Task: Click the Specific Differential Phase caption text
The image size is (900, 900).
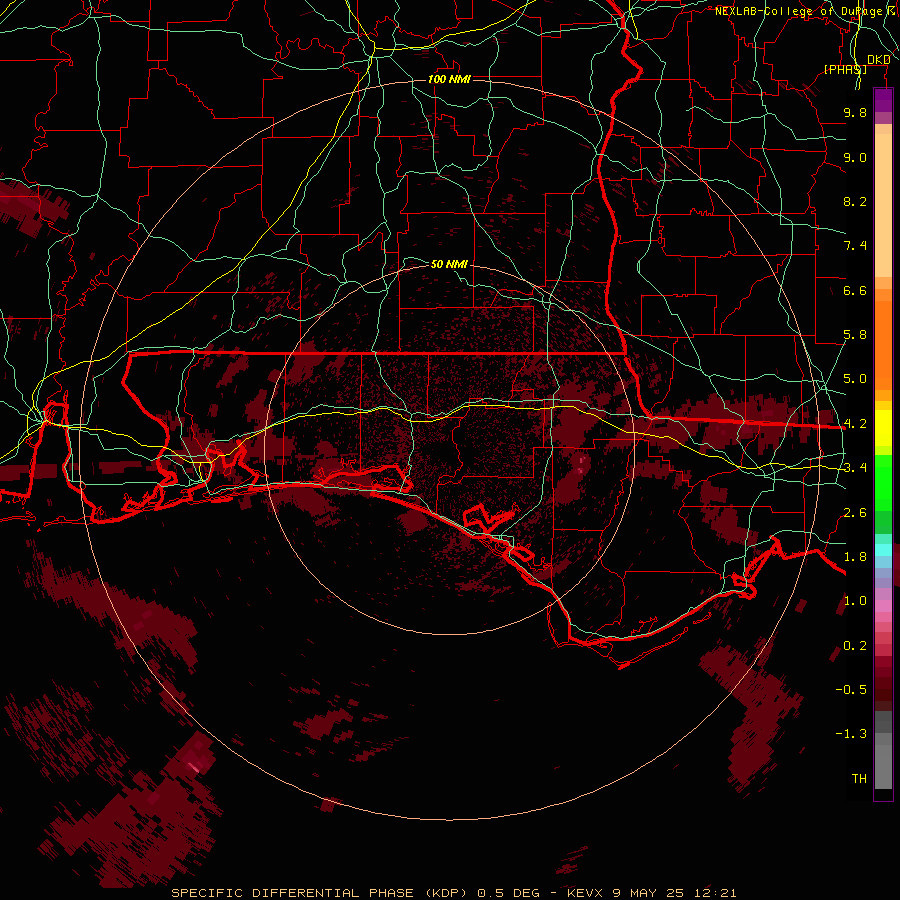Action: 453,893
